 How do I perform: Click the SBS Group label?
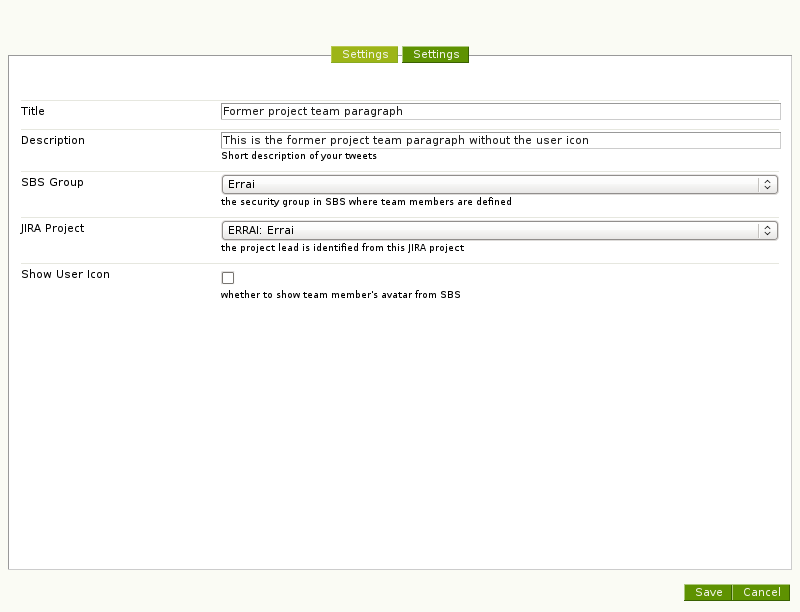[52, 182]
